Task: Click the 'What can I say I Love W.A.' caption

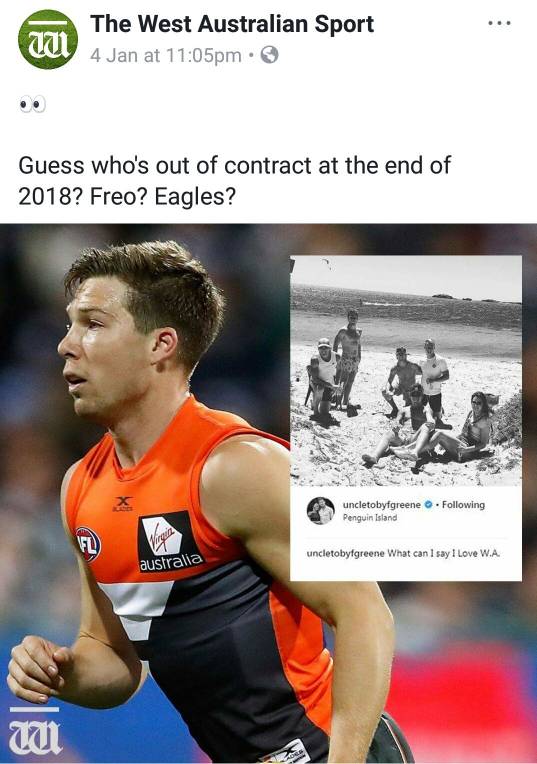Action: (444, 554)
